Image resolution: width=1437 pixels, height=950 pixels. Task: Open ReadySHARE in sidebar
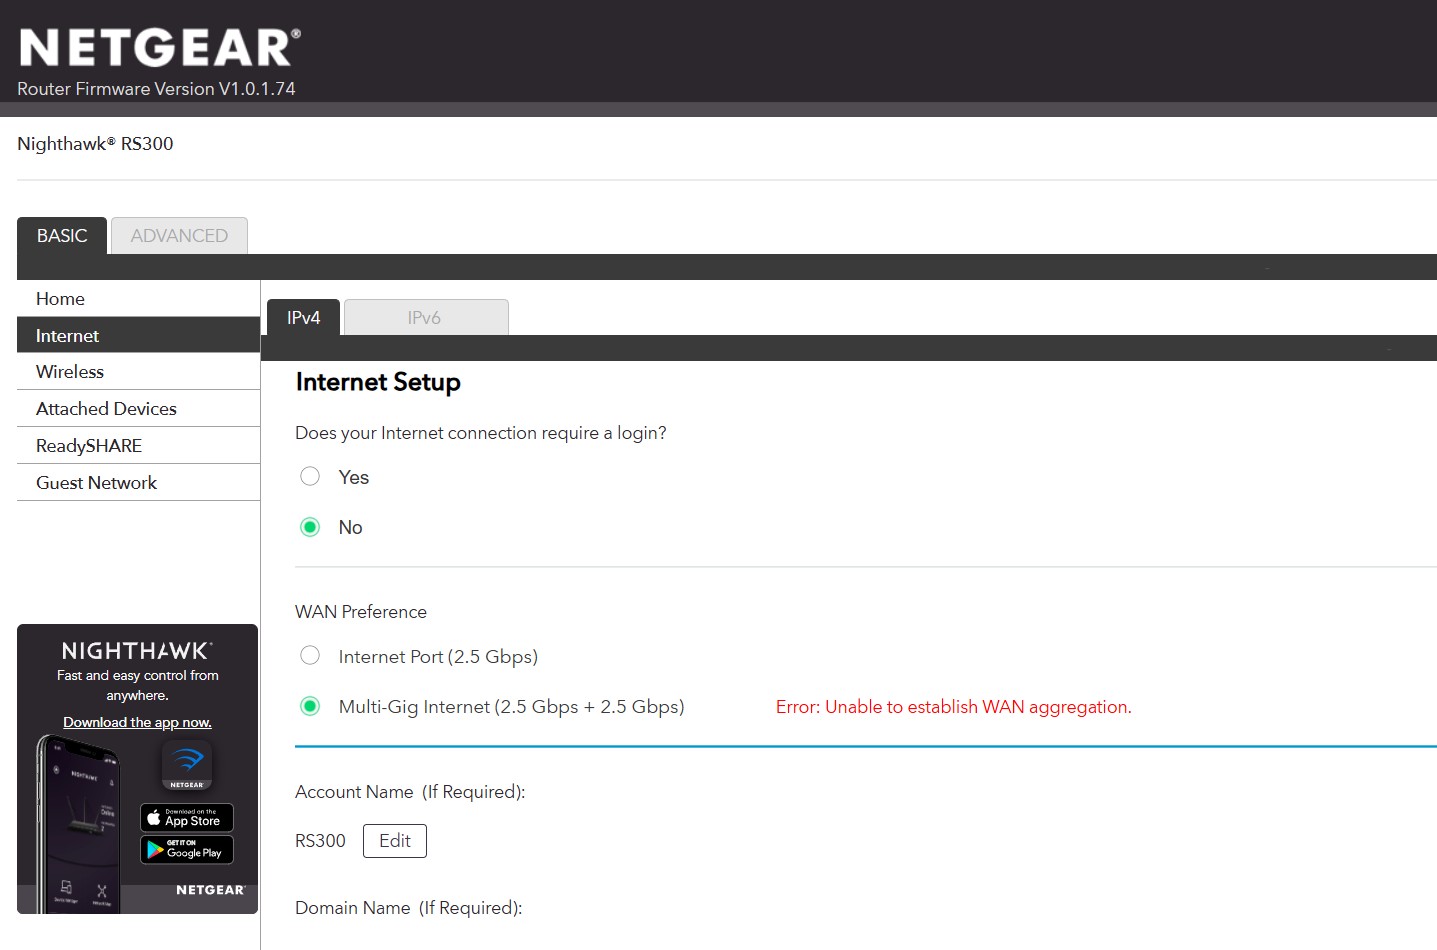point(89,446)
